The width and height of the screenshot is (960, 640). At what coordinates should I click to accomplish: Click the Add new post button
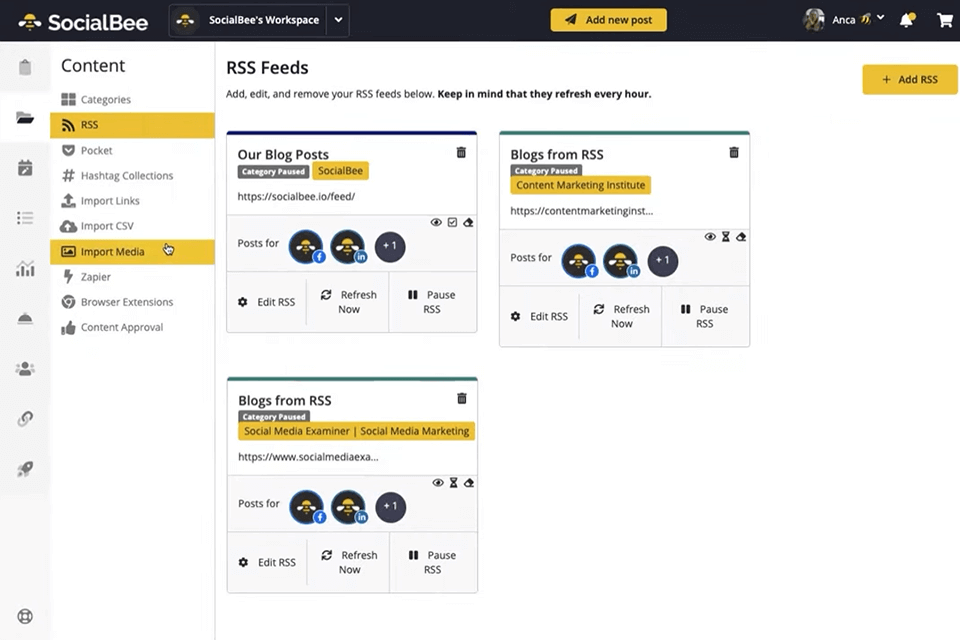(609, 20)
